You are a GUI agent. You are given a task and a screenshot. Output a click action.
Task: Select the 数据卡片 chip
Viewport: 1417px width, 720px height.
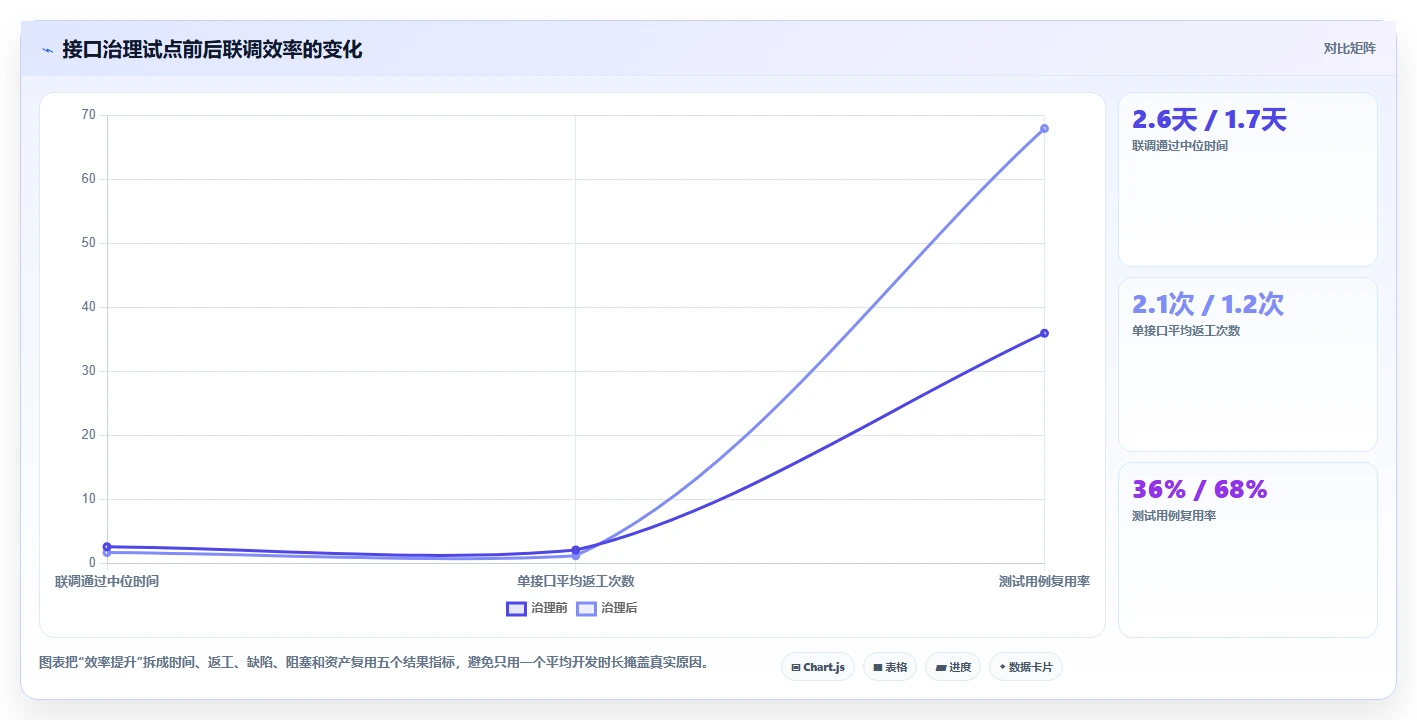[1025, 667]
